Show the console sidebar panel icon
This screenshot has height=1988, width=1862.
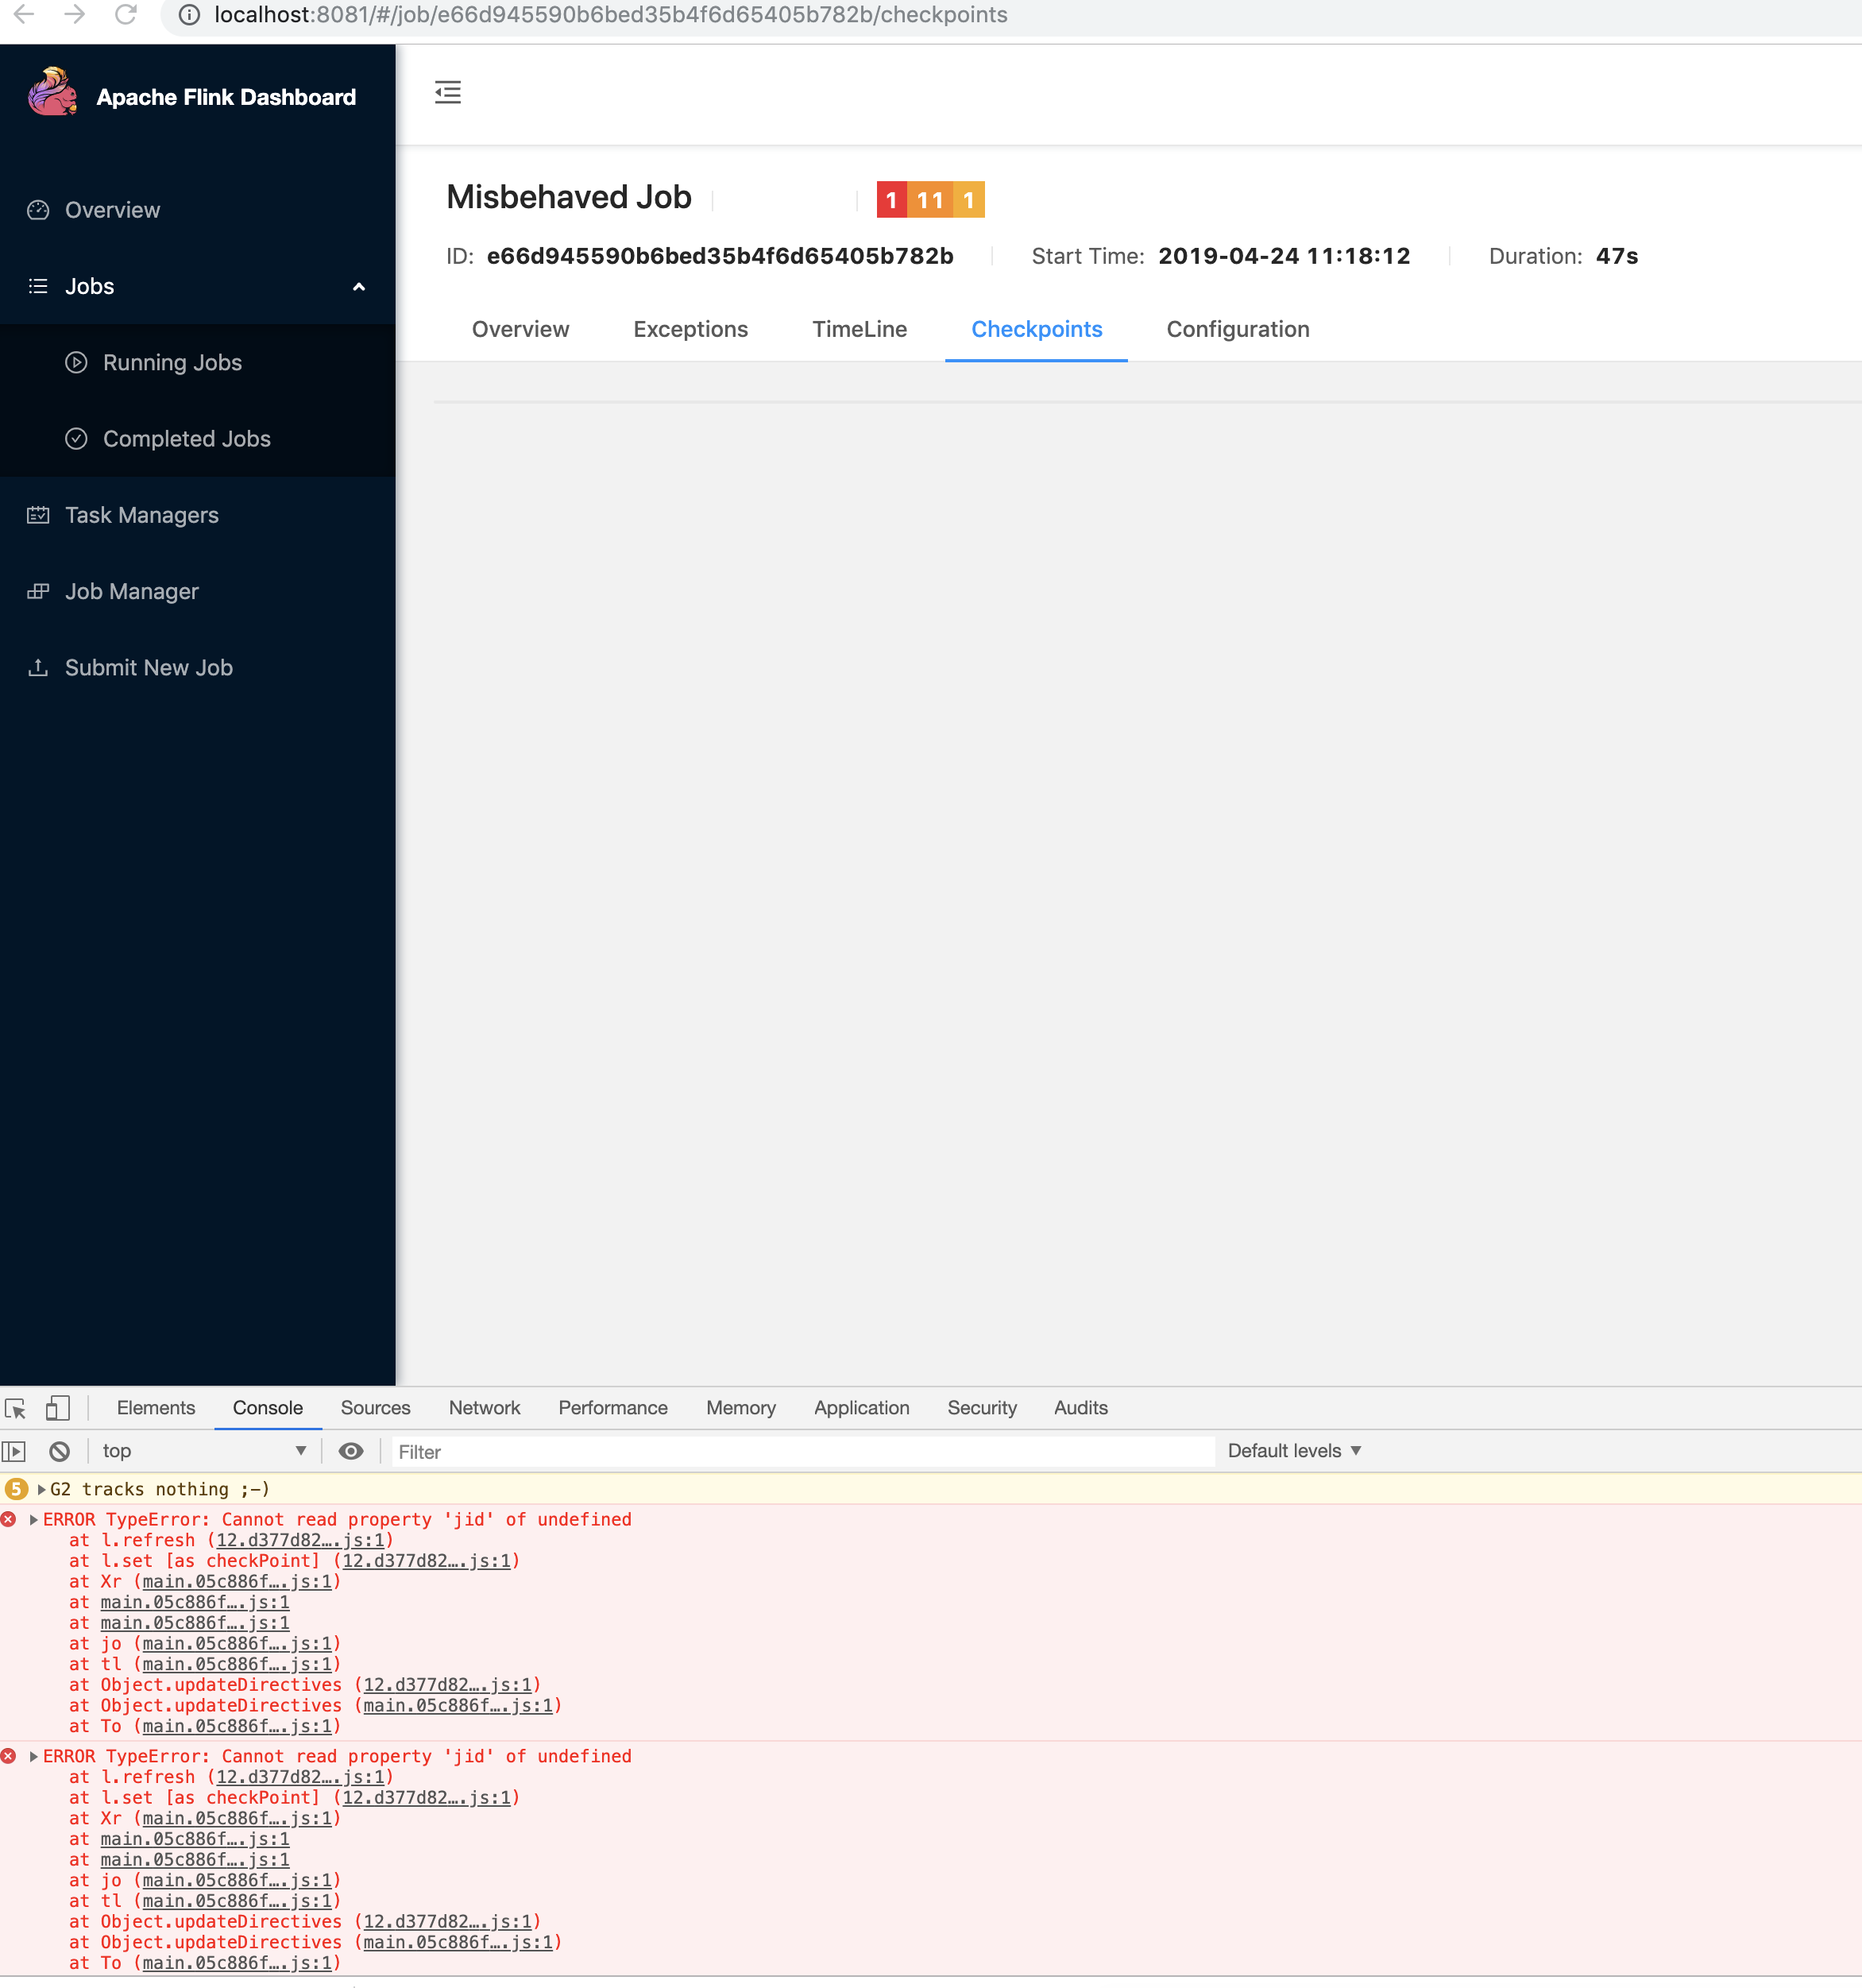(x=14, y=1451)
